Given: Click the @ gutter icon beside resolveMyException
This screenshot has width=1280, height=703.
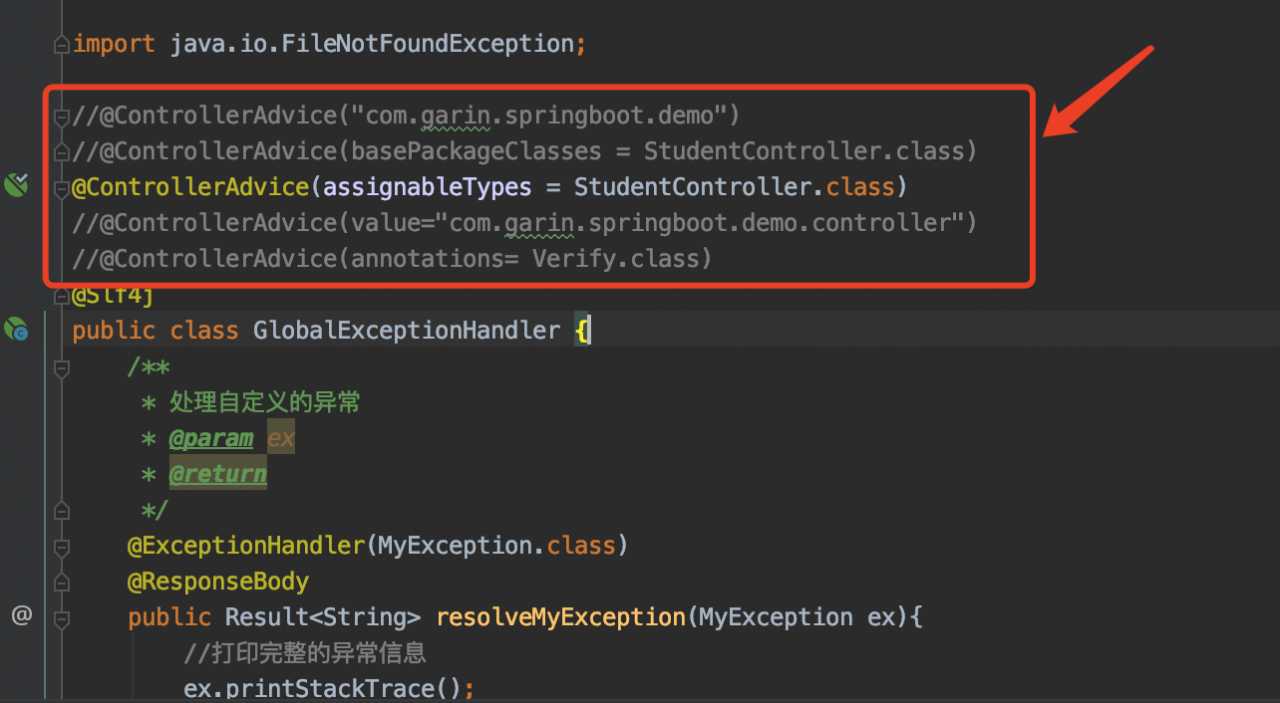Looking at the screenshot, I should (21, 615).
